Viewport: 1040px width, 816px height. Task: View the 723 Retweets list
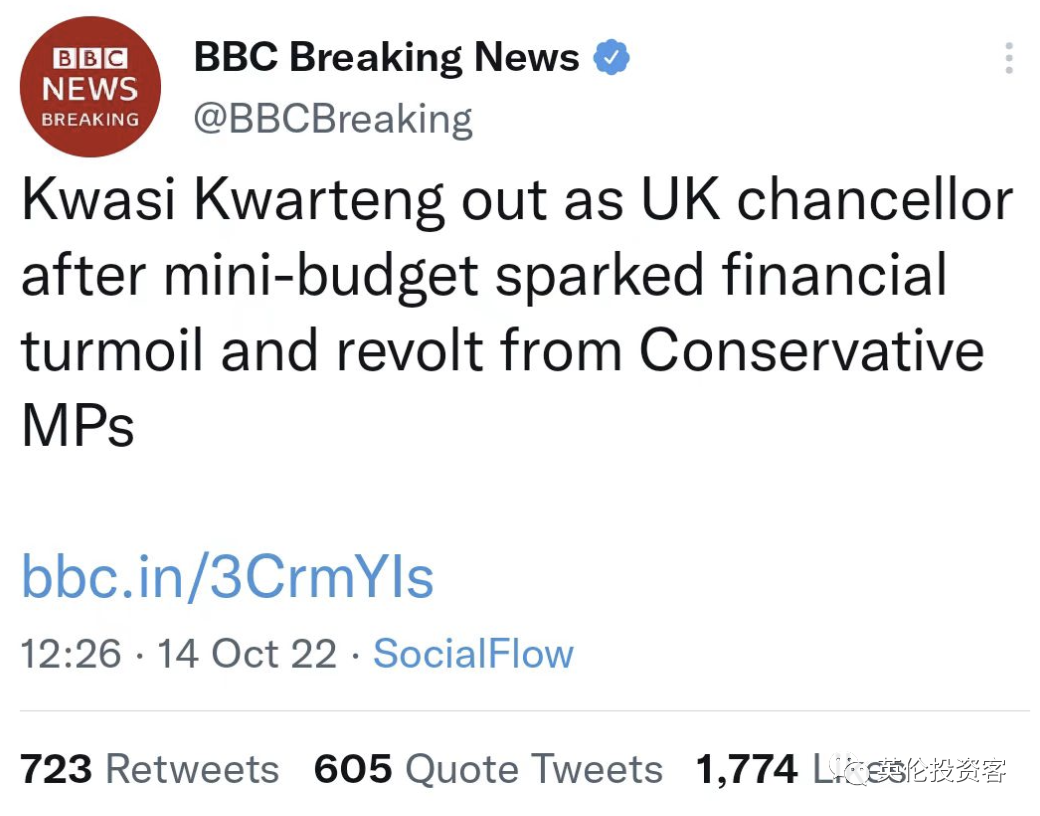click(x=150, y=769)
